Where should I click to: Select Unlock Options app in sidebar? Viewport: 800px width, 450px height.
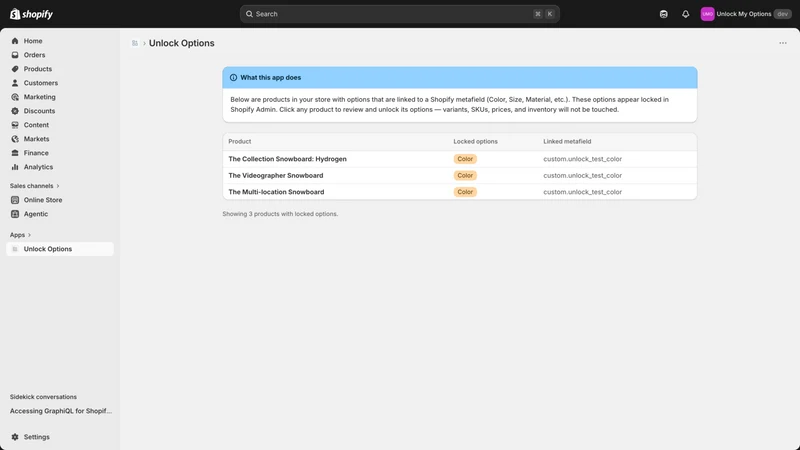[x=60, y=249]
